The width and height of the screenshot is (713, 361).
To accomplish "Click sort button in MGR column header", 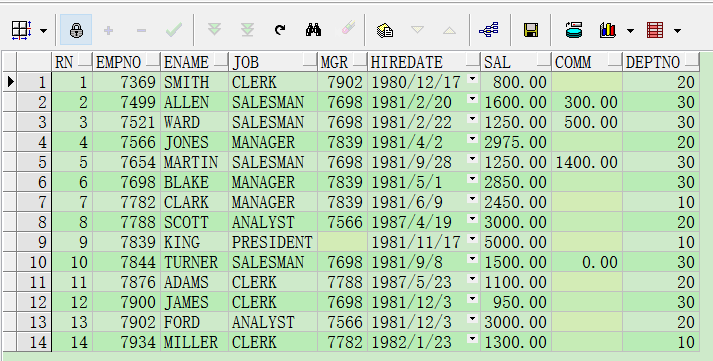I will [359, 61].
